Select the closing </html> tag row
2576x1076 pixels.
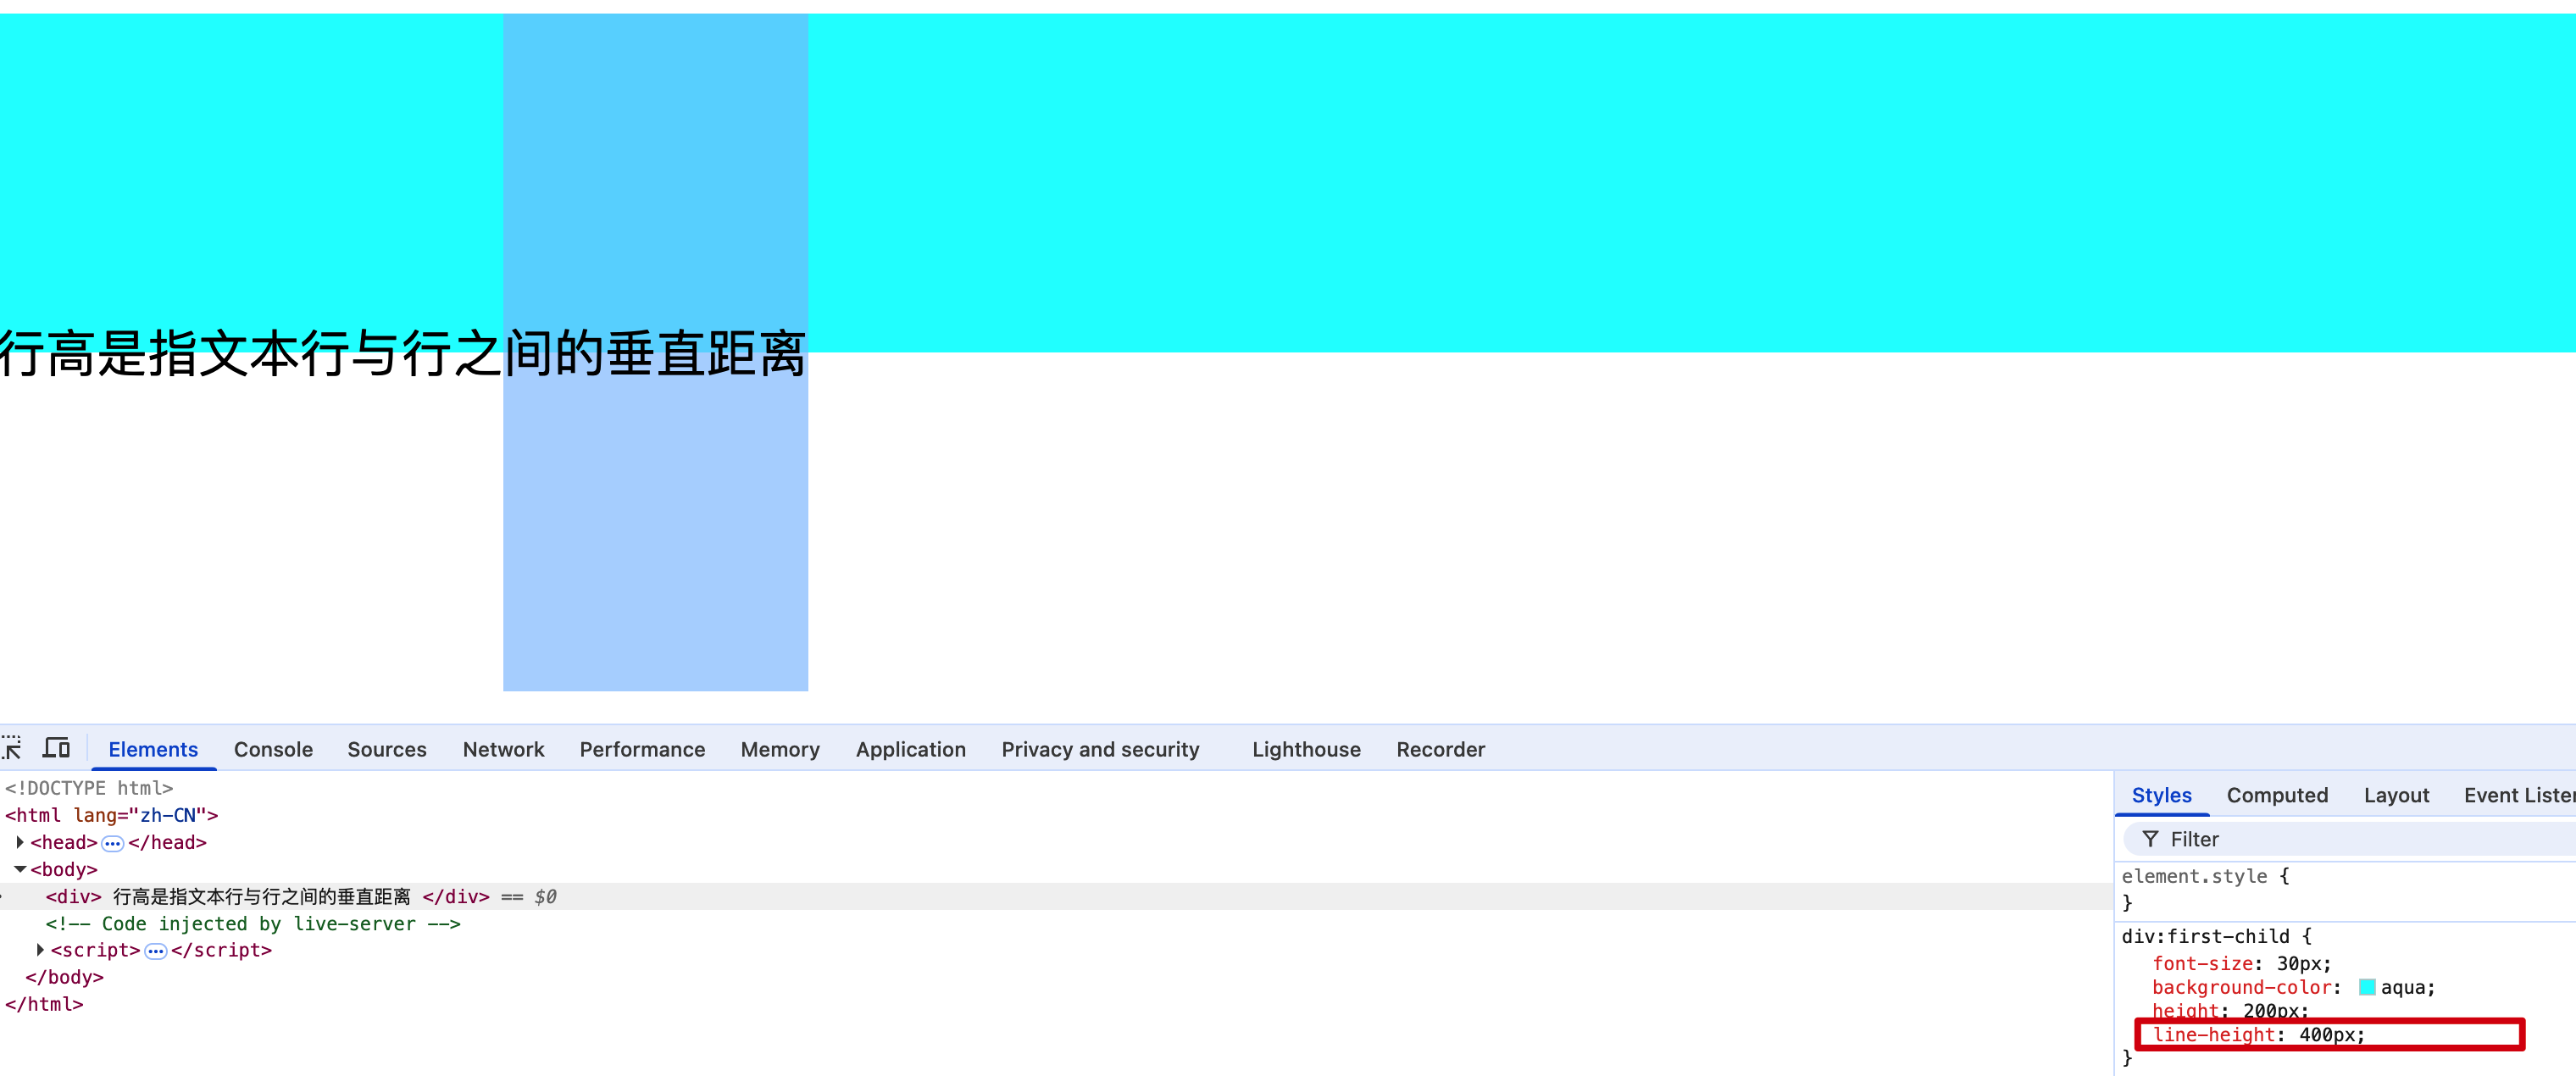click(44, 1004)
